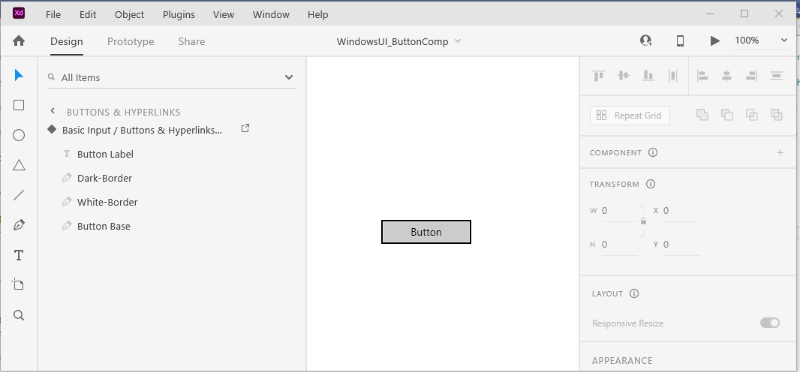Select the Dark-Border layer
The height and width of the screenshot is (372, 800).
click(105, 178)
